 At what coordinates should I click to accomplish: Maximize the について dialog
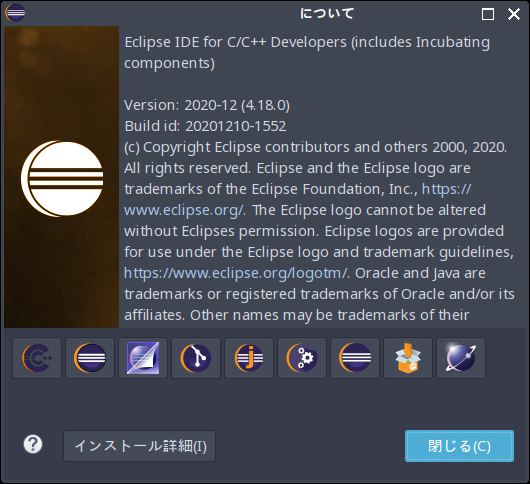pos(488,14)
